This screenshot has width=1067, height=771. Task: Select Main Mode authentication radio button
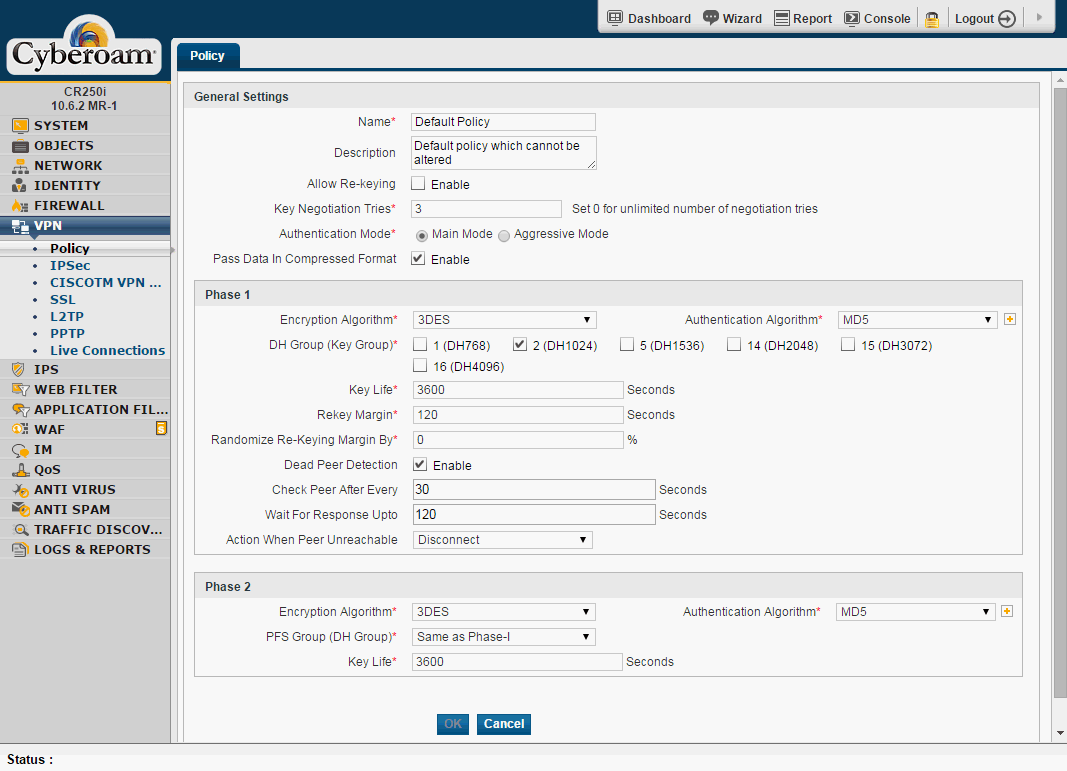coord(422,235)
